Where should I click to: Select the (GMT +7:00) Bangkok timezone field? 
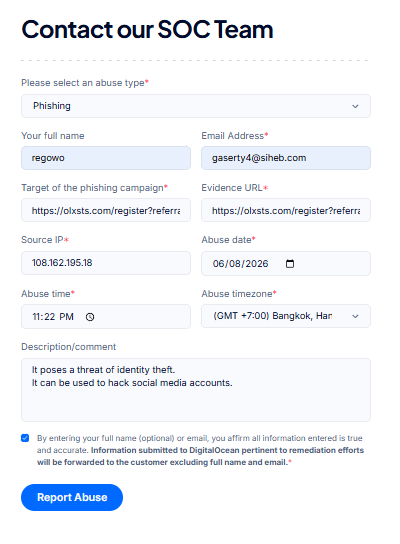coord(286,316)
